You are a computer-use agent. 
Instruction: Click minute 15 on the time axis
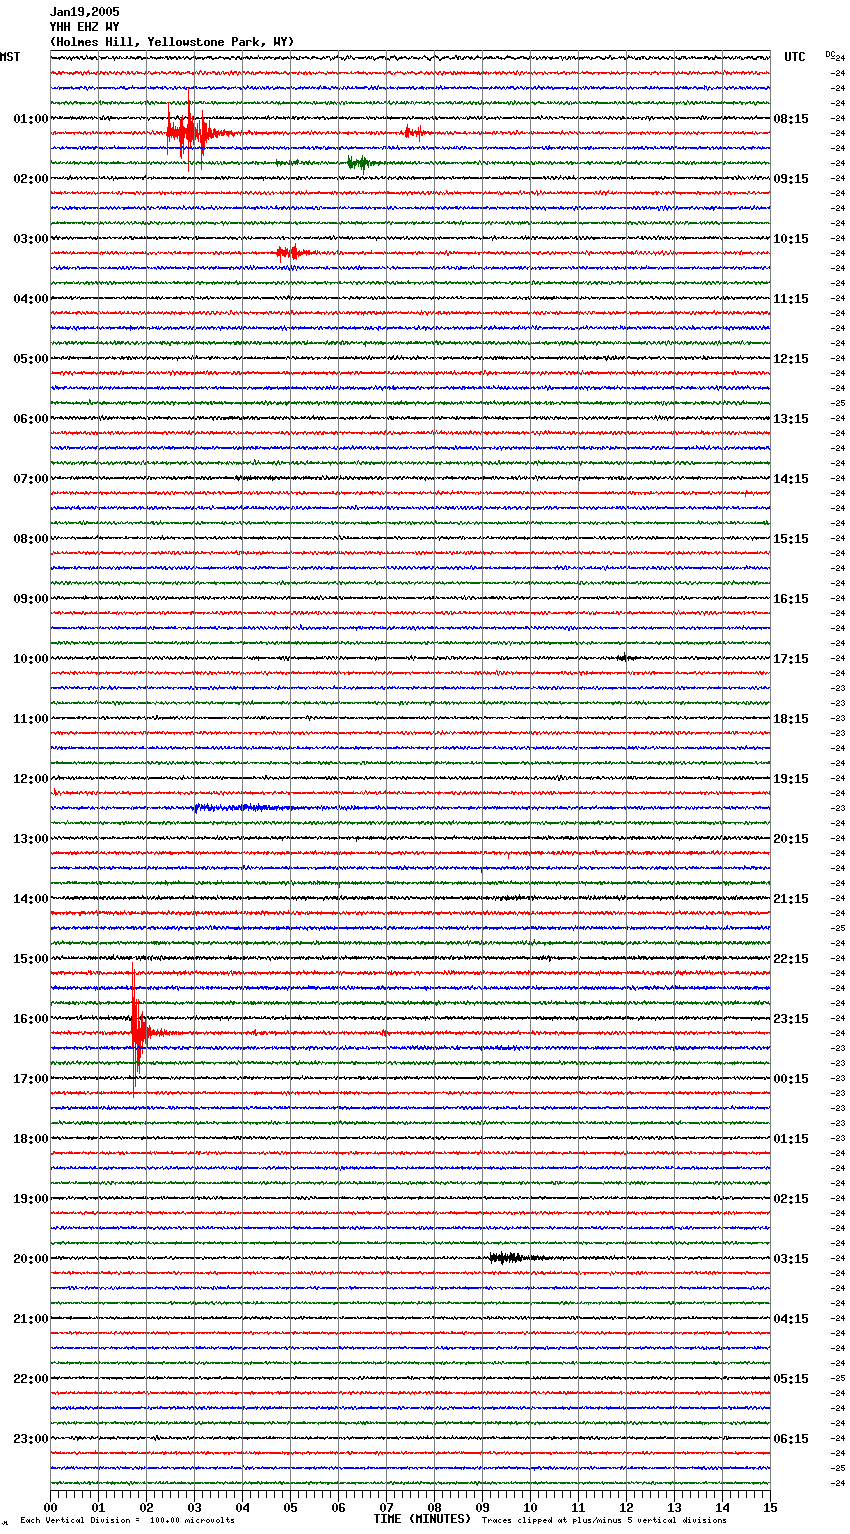pyautogui.click(x=770, y=1507)
